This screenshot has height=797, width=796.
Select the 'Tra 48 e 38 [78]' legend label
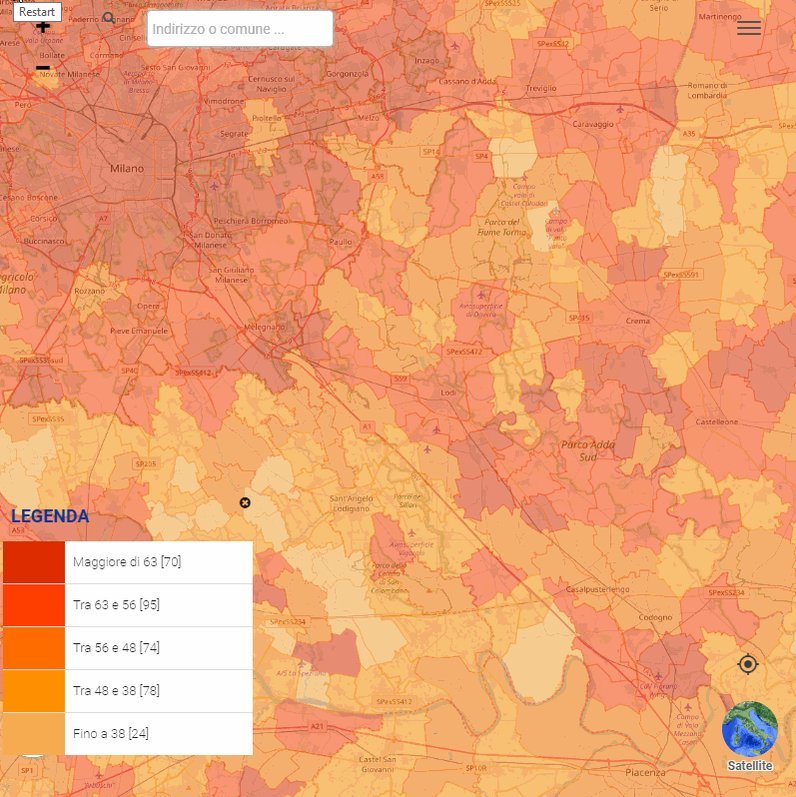(117, 691)
